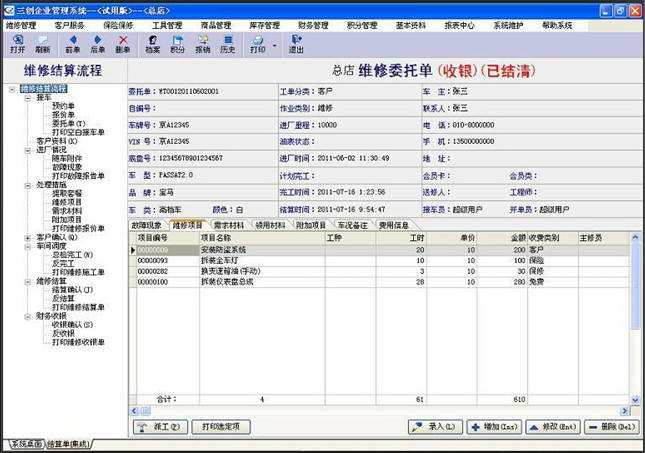Click the 录入 (L) button
The height and width of the screenshot is (453, 645).
click(435, 427)
